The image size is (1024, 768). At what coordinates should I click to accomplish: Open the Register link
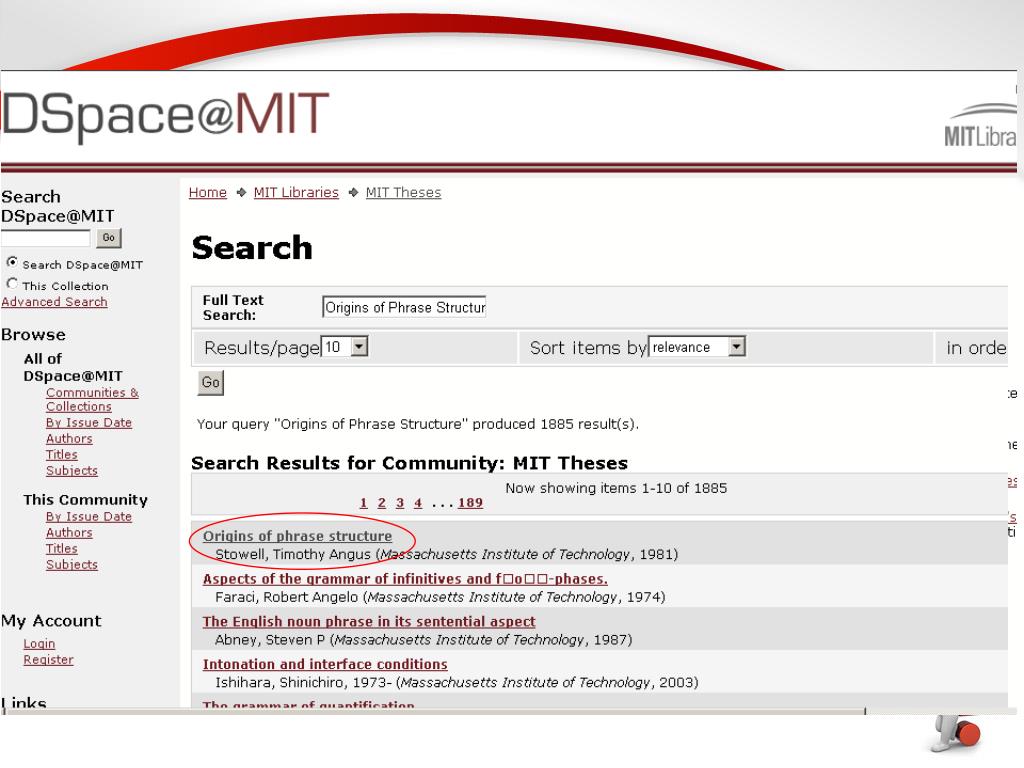coord(48,660)
